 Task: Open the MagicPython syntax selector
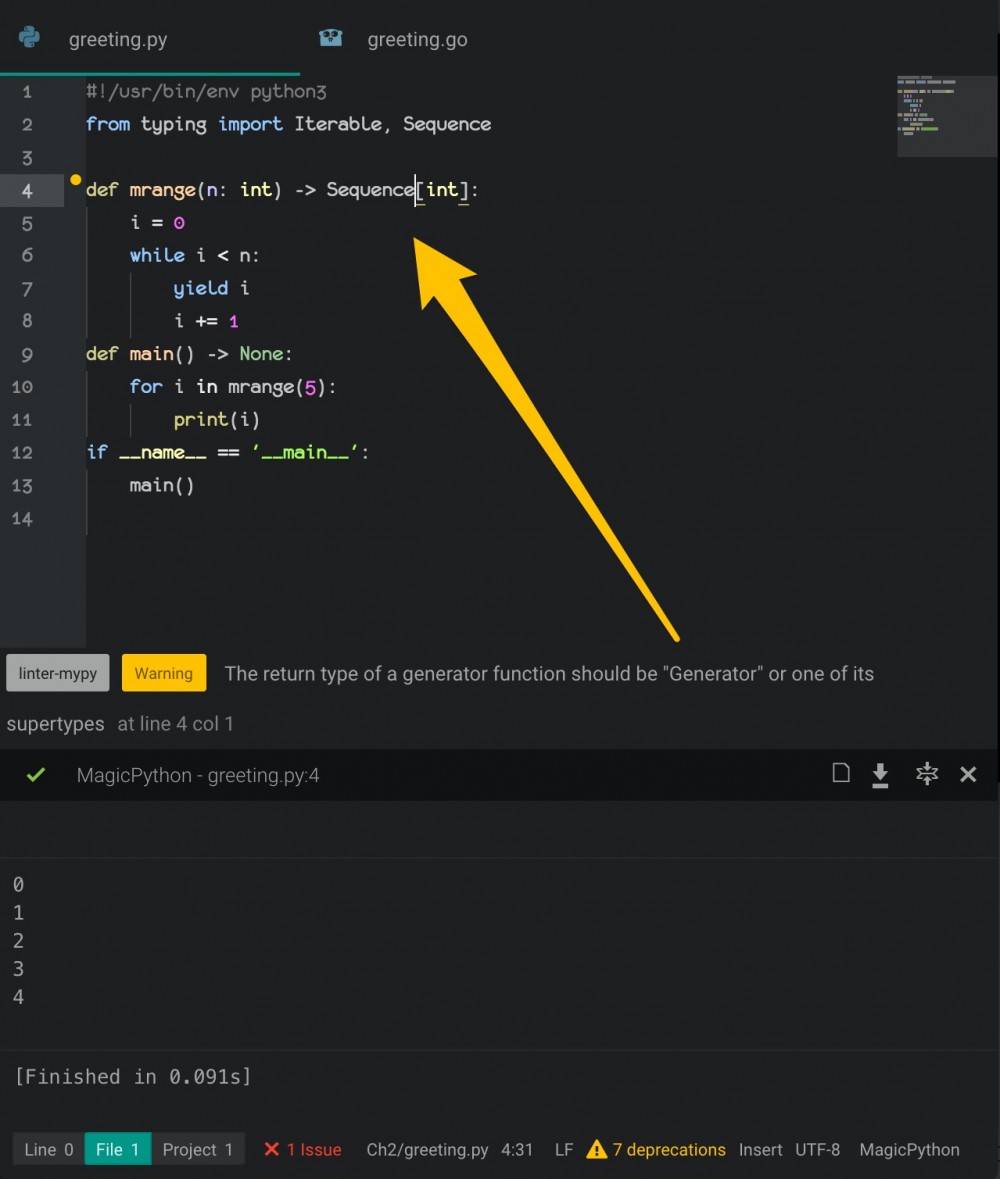pyautogui.click(x=909, y=1149)
